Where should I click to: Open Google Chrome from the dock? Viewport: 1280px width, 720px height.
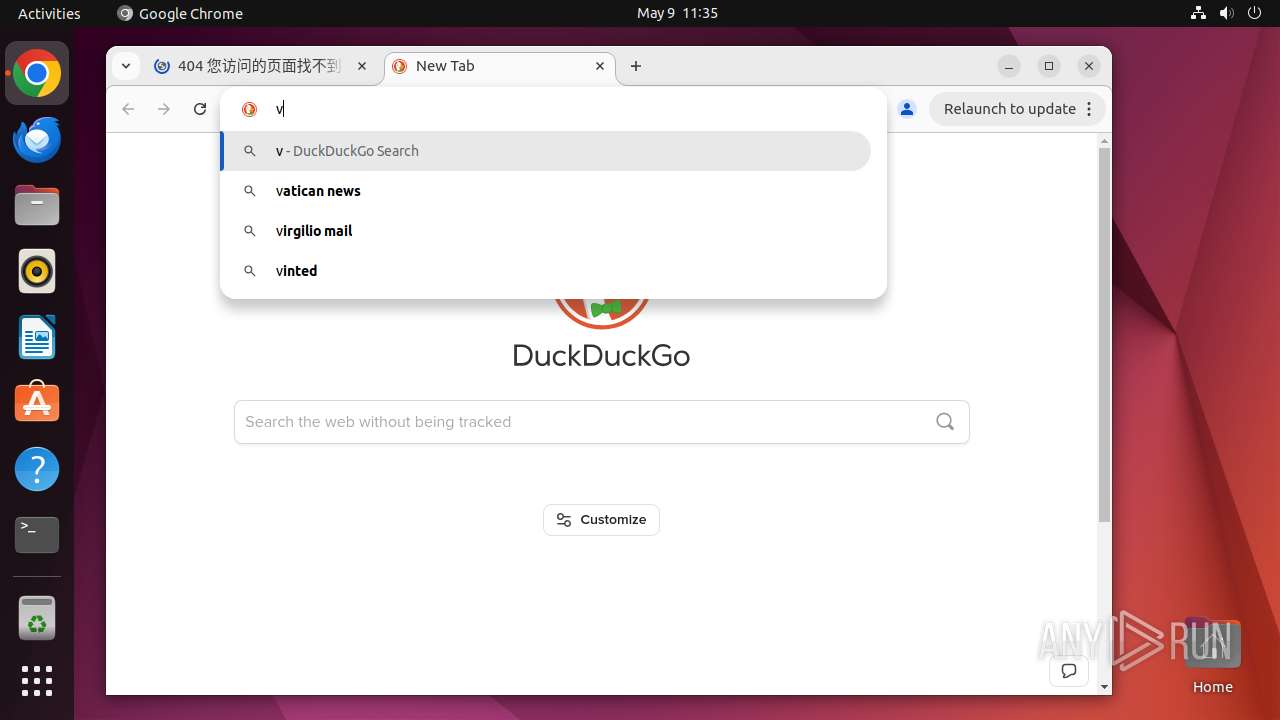pyautogui.click(x=37, y=73)
